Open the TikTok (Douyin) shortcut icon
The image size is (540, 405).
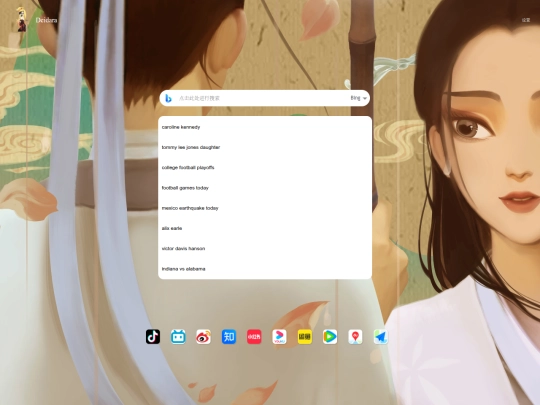(153, 337)
